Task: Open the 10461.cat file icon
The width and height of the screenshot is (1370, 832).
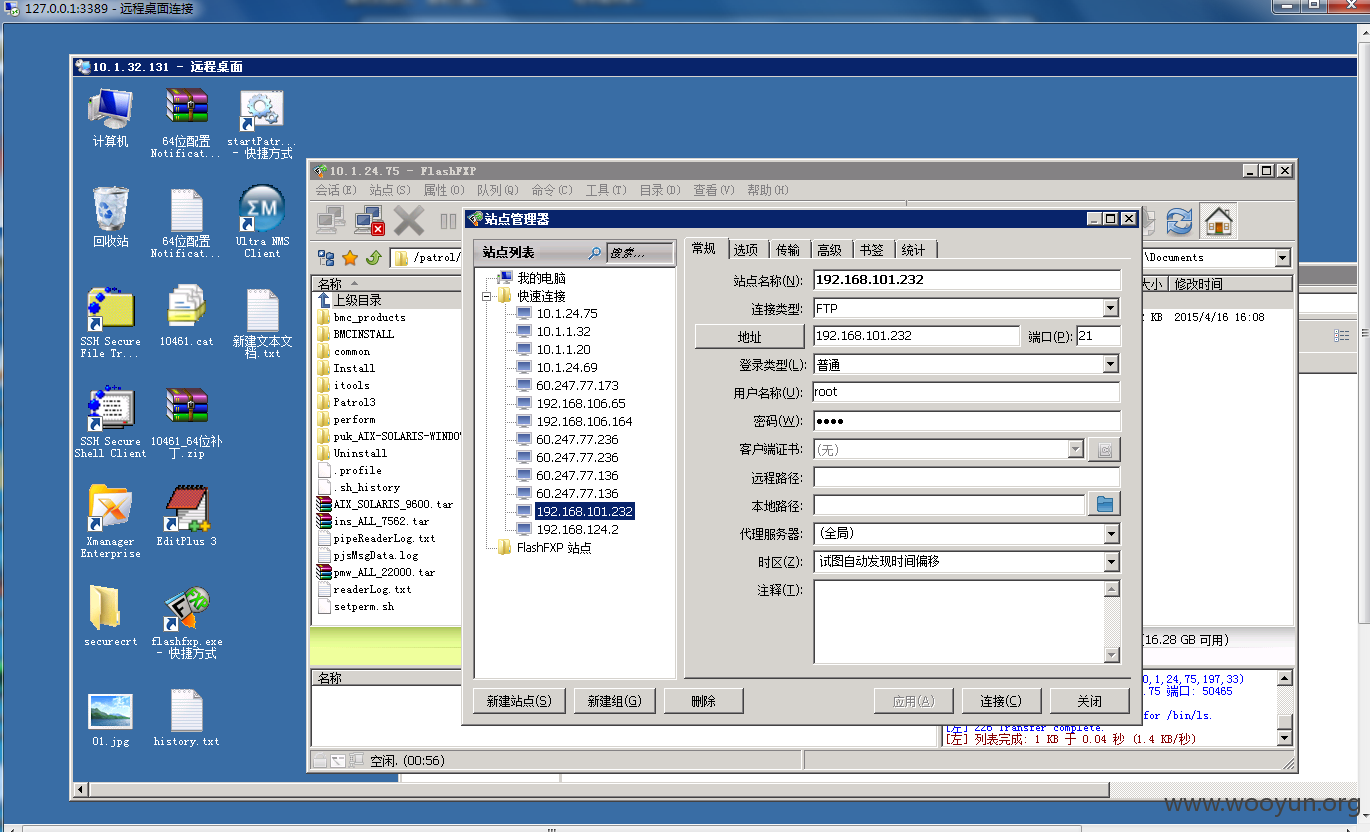Action: 186,316
